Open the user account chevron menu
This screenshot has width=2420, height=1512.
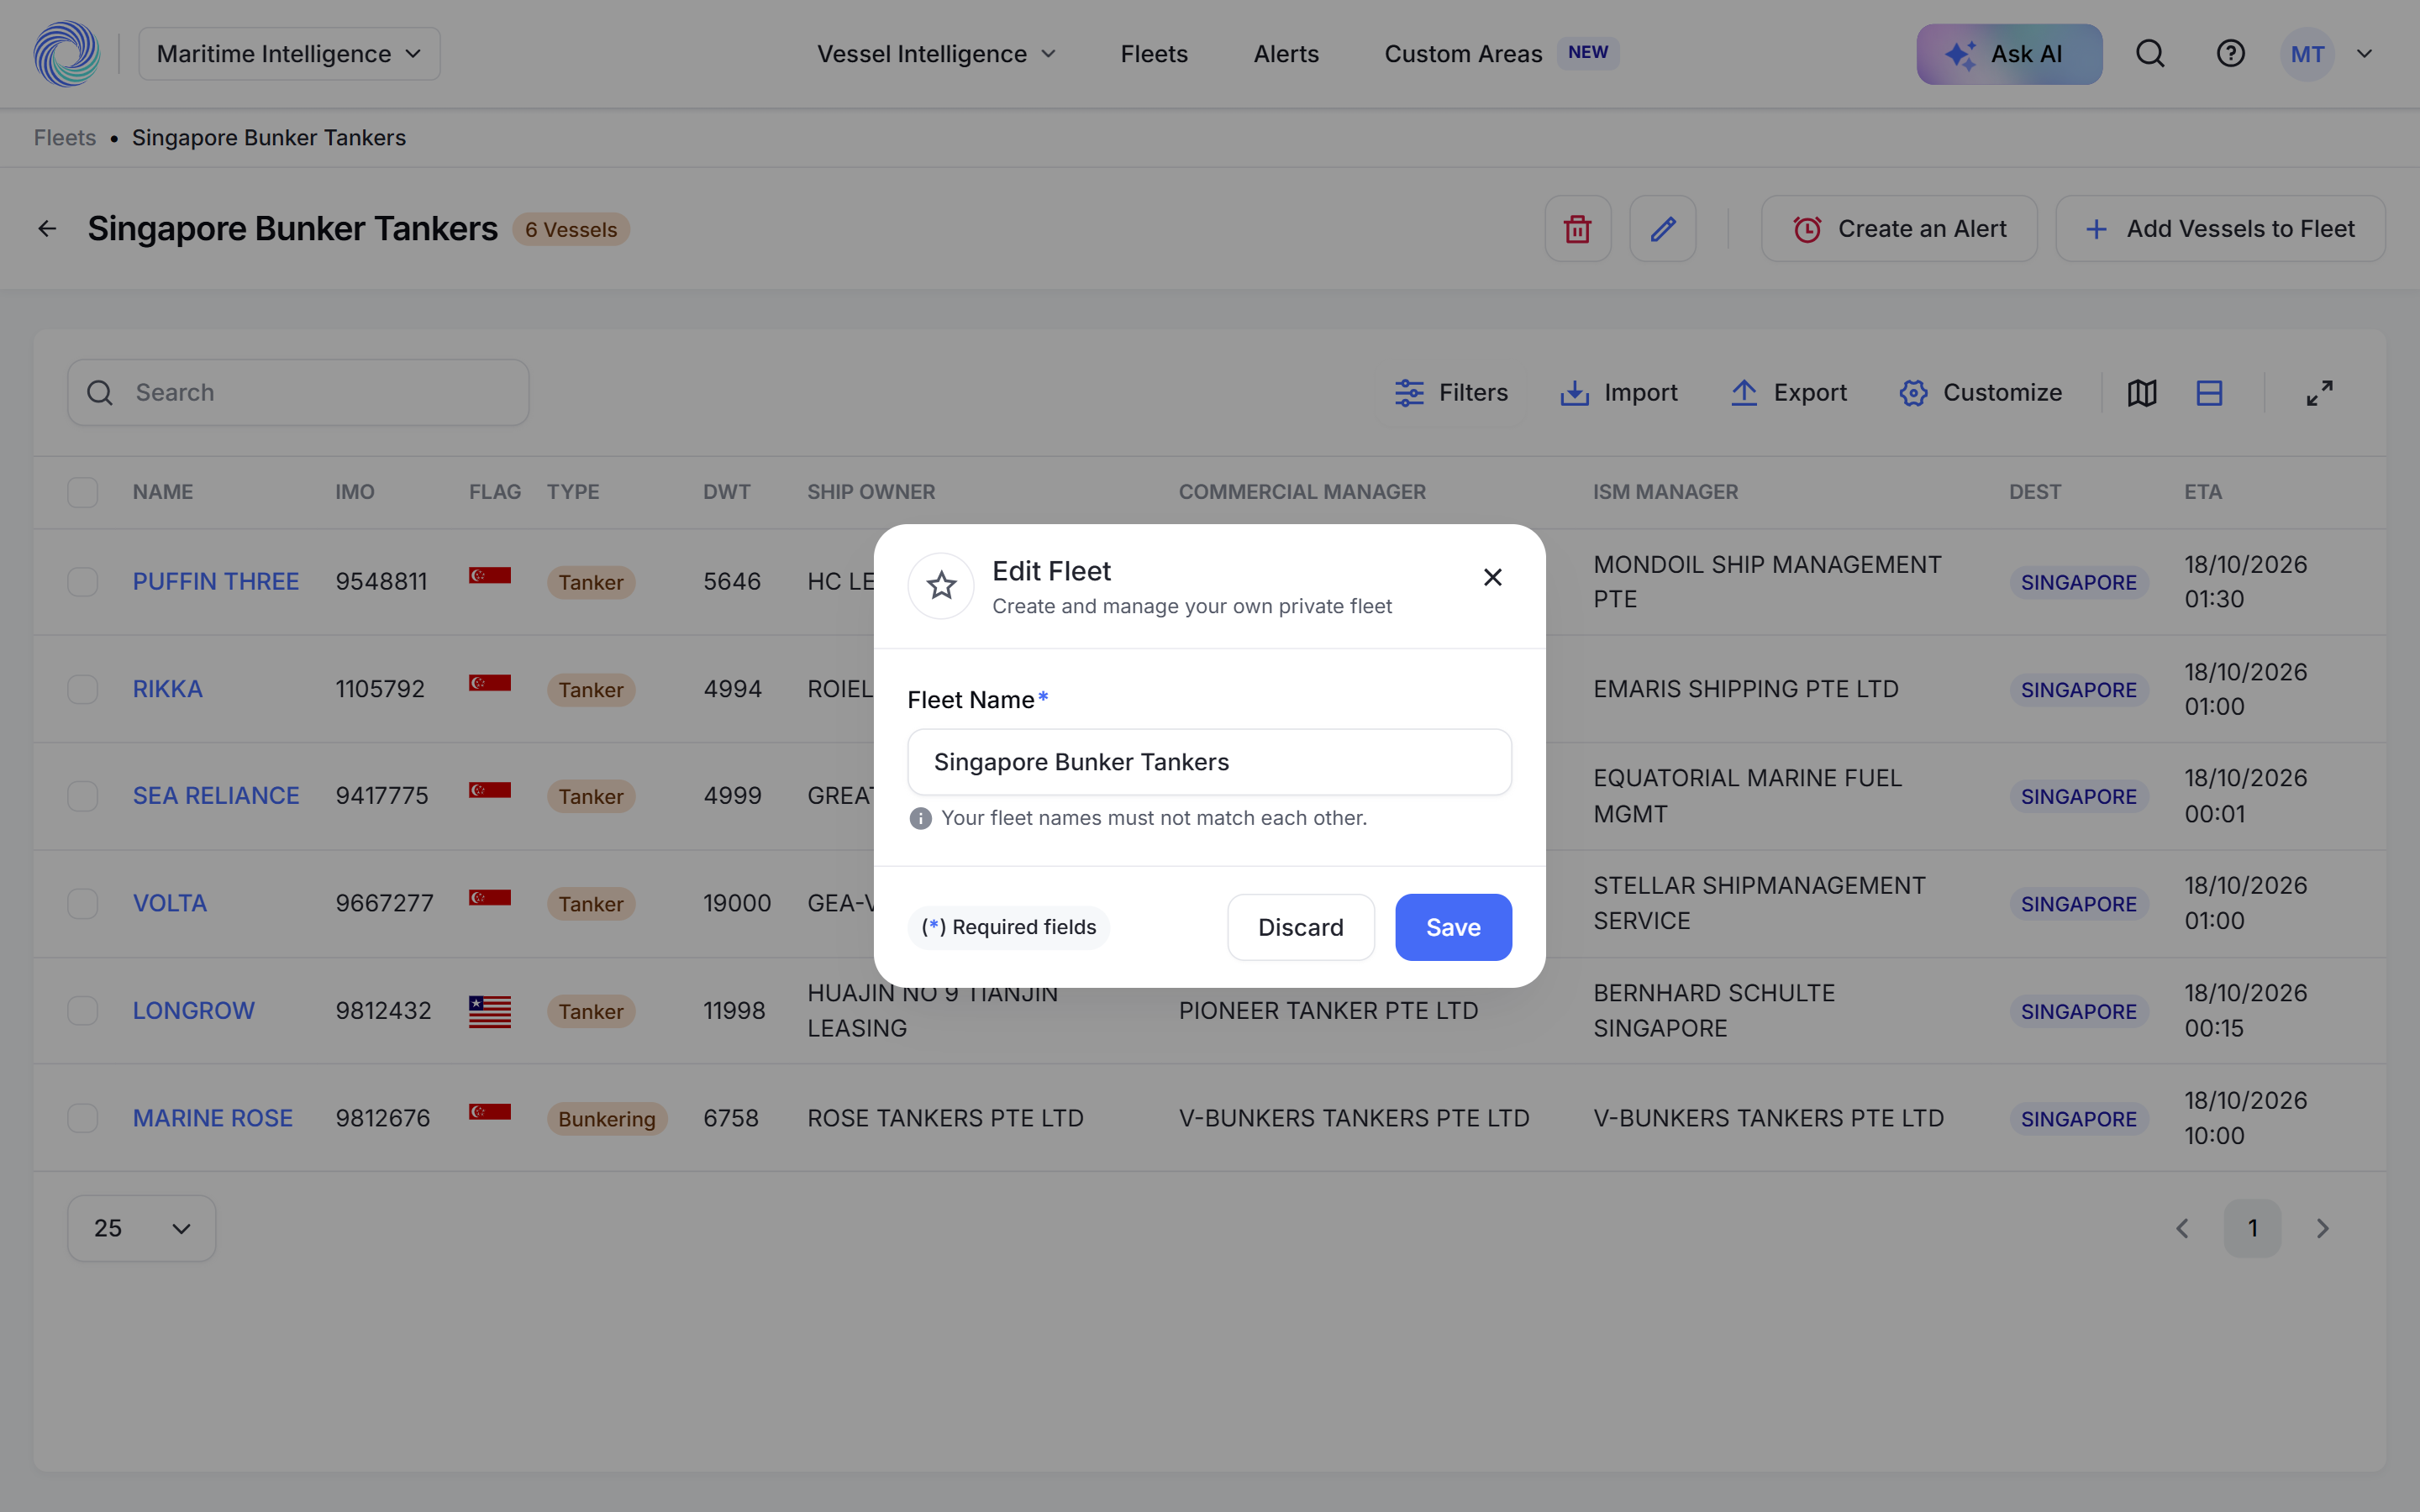pyautogui.click(x=2364, y=54)
